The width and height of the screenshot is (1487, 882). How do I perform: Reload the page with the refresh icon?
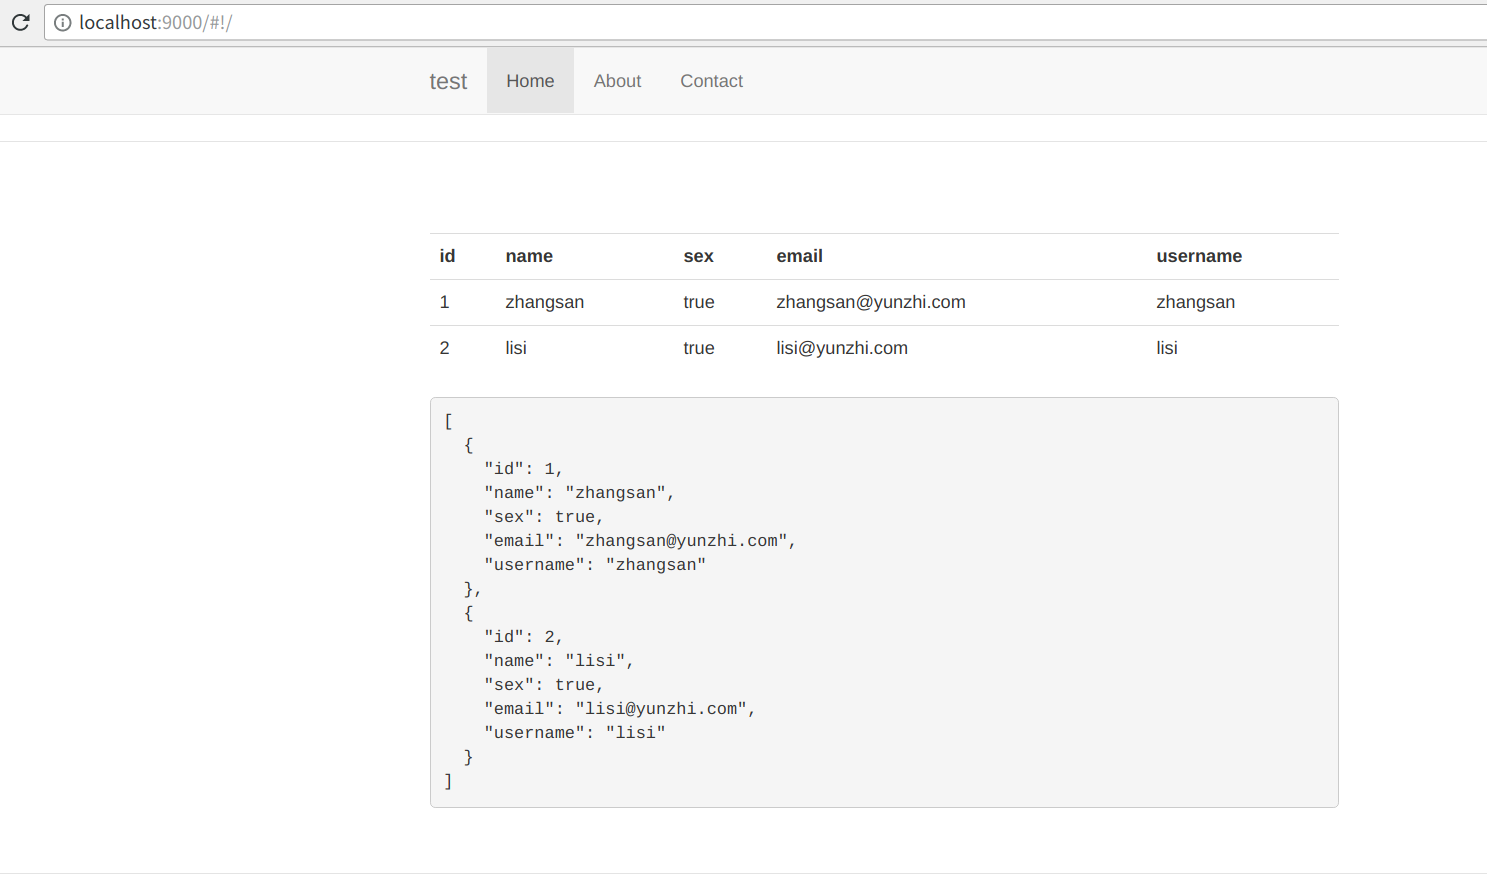[x=20, y=22]
